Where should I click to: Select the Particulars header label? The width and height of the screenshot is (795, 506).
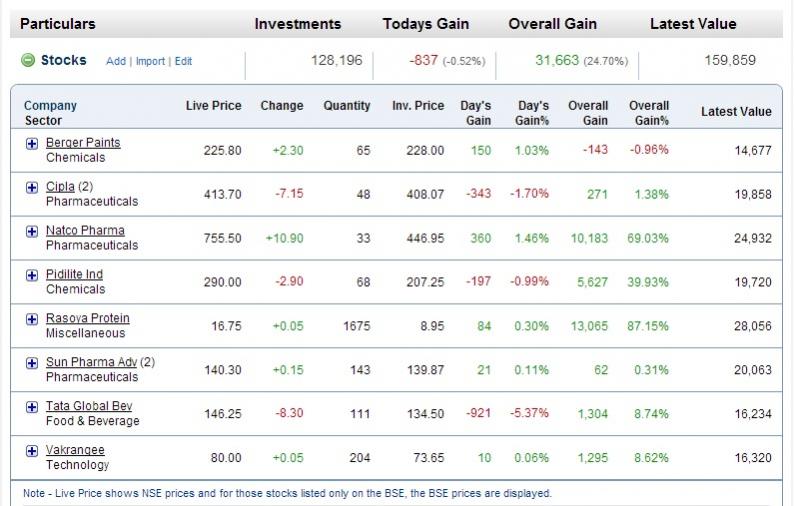pyautogui.click(x=58, y=24)
